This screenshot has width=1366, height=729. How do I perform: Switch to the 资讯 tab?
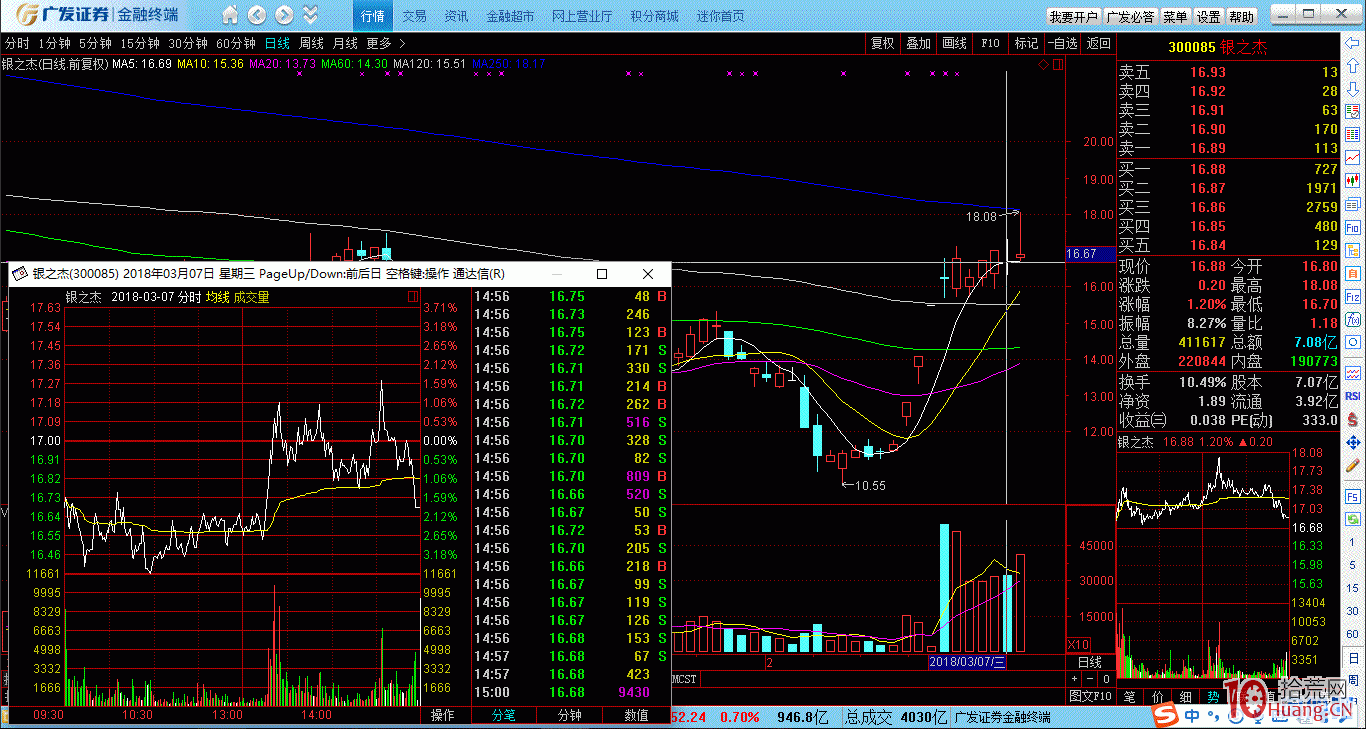(x=456, y=16)
